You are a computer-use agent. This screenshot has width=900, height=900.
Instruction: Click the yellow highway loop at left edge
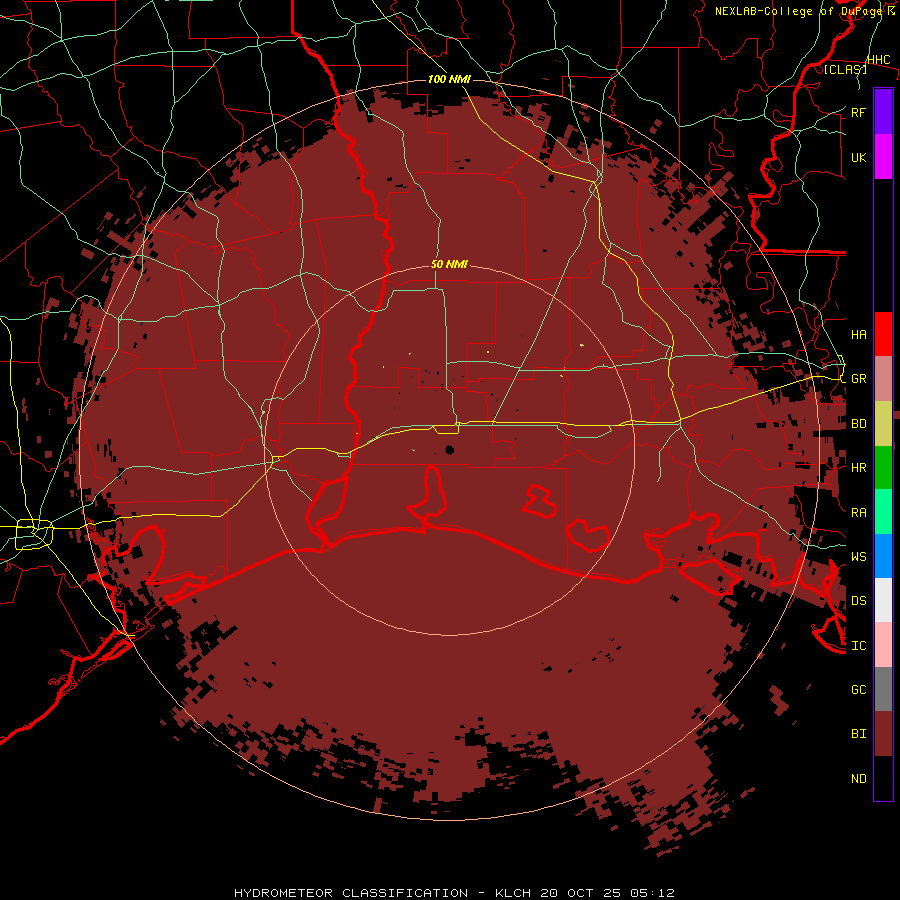click(34, 534)
